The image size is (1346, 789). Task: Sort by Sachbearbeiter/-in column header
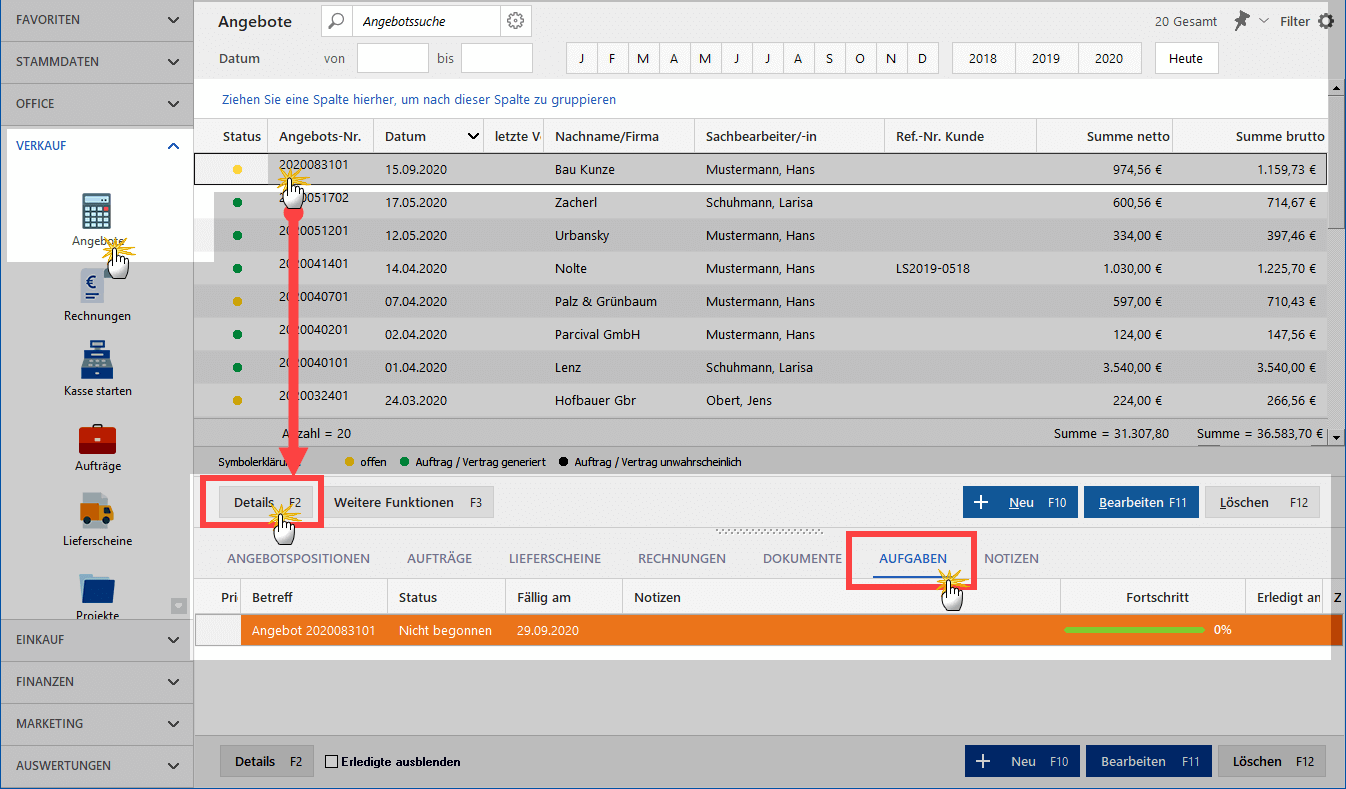[x=790, y=136]
